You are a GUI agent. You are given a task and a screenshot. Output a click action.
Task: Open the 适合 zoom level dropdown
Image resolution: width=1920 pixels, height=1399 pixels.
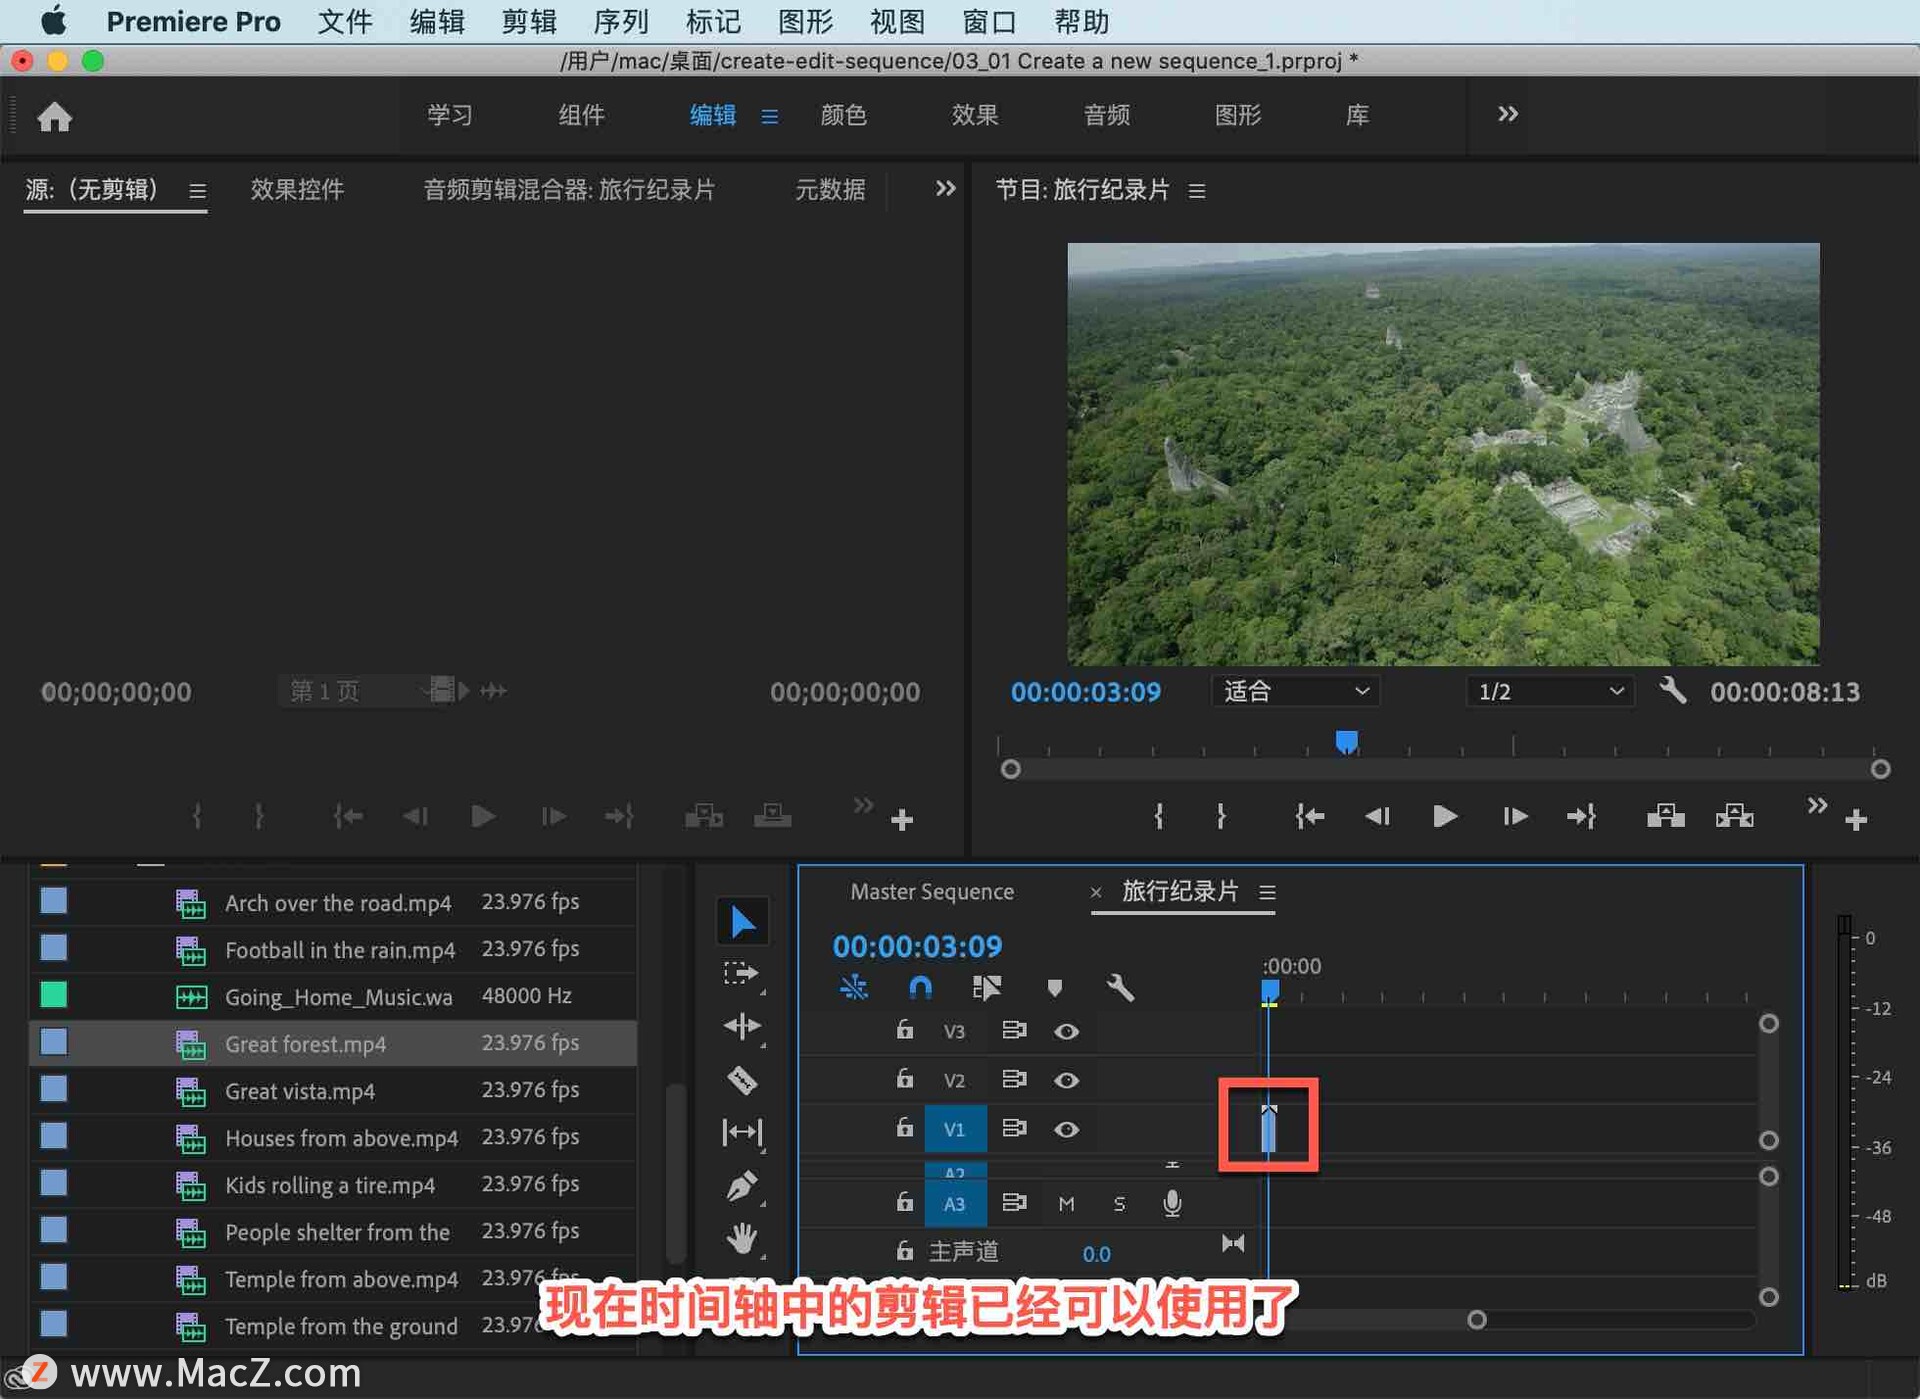pos(1295,691)
